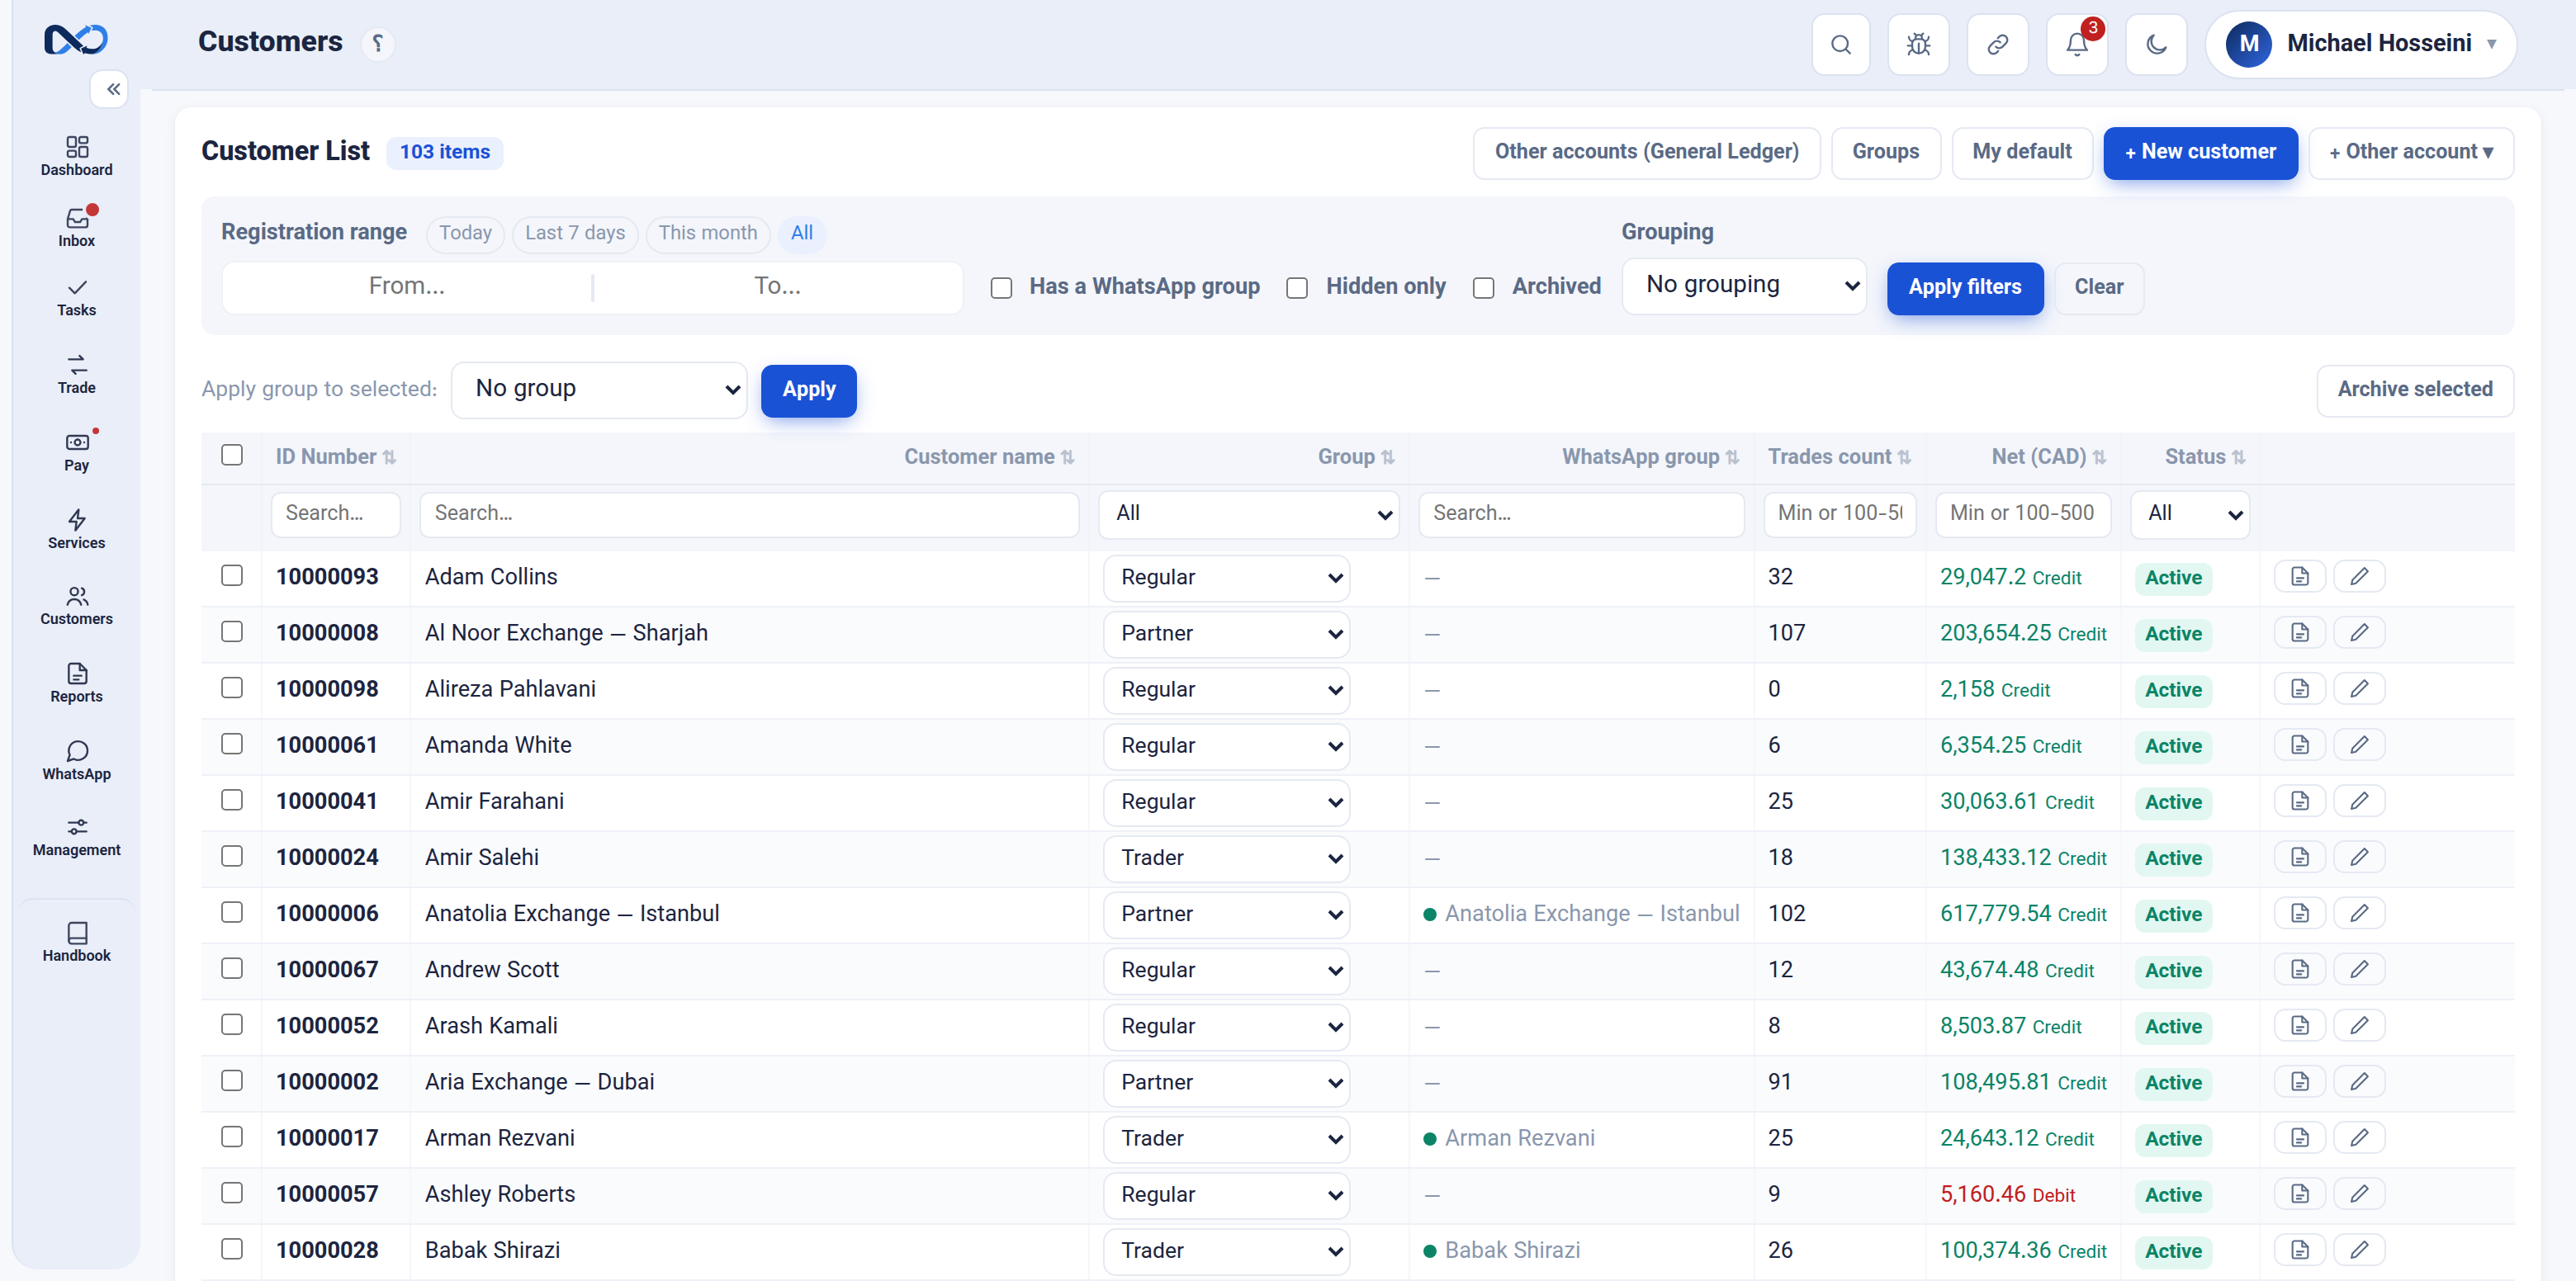Check Has a WhatsApp group checkbox
Screen dimensions: 2576x1281
click(x=1001, y=288)
